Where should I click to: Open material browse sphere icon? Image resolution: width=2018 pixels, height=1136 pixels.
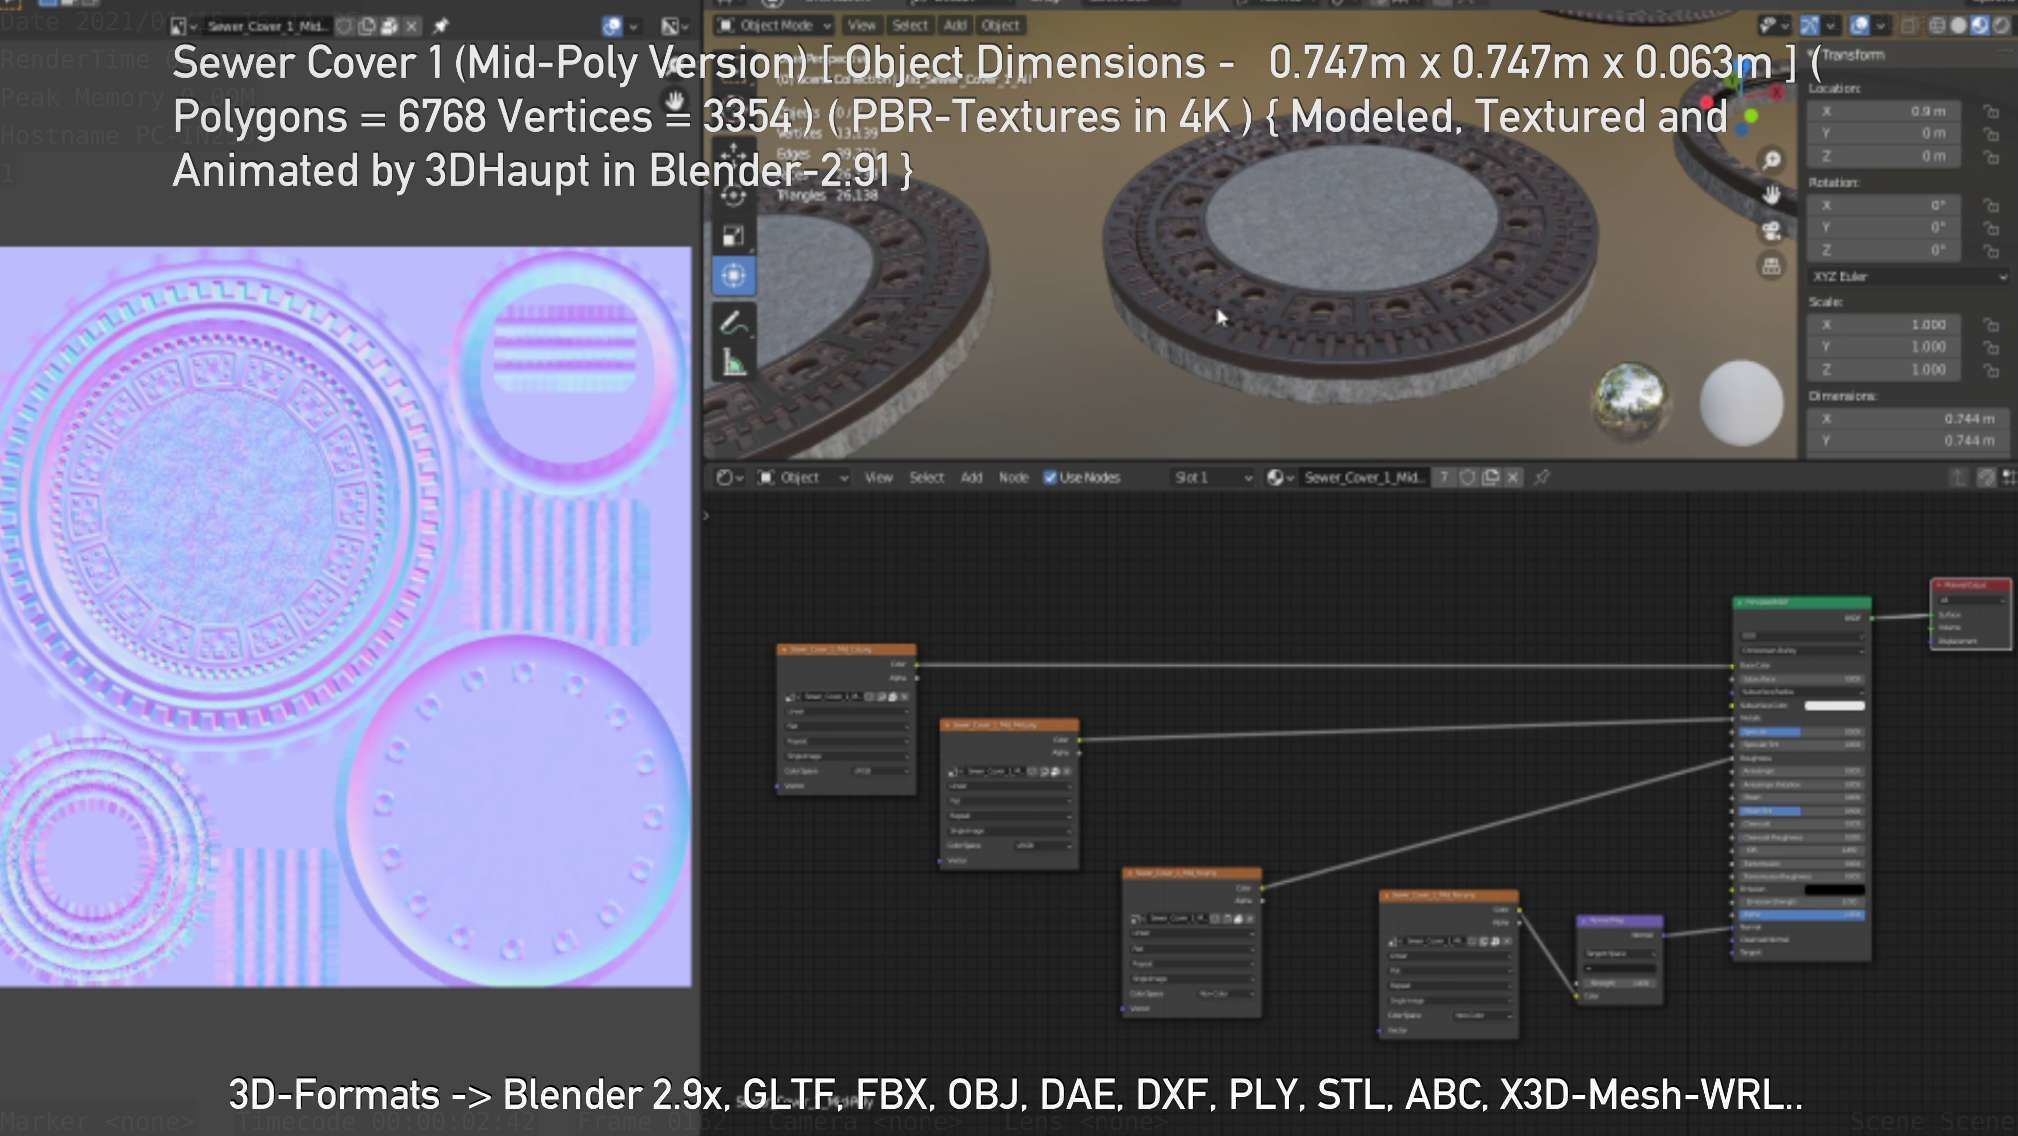click(x=1281, y=478)
